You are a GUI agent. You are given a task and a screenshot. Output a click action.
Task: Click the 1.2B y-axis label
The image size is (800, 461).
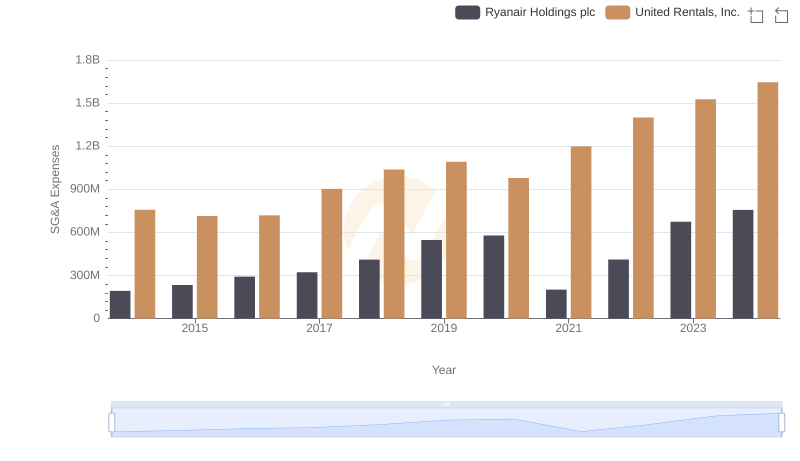[x=88, y=146]
